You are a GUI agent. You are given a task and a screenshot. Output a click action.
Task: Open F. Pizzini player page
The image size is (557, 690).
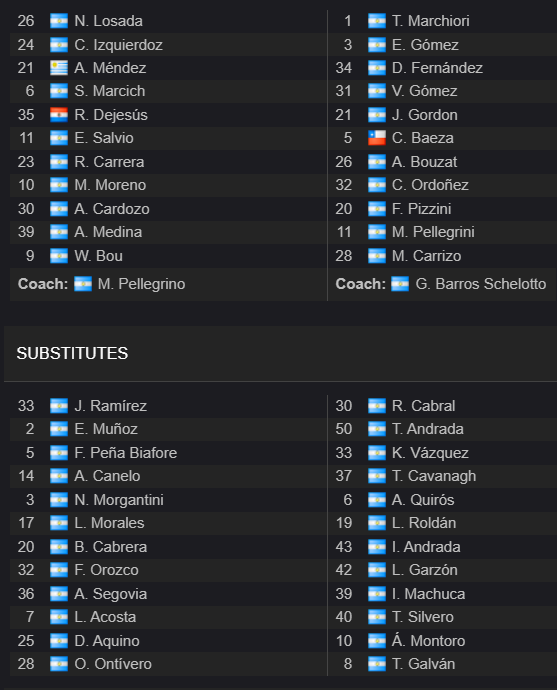tap(421, 209)
